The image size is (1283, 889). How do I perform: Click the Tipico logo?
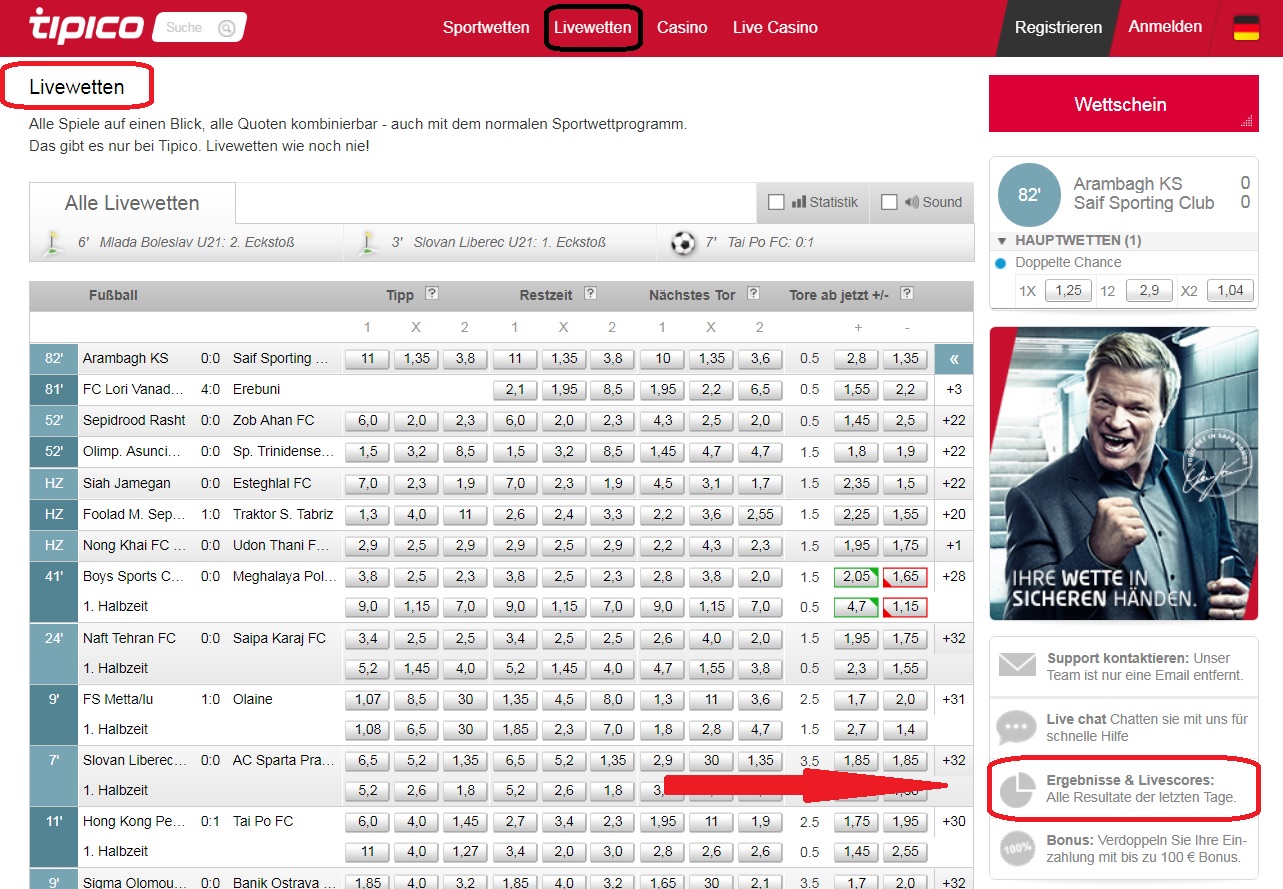coord(86,27)
